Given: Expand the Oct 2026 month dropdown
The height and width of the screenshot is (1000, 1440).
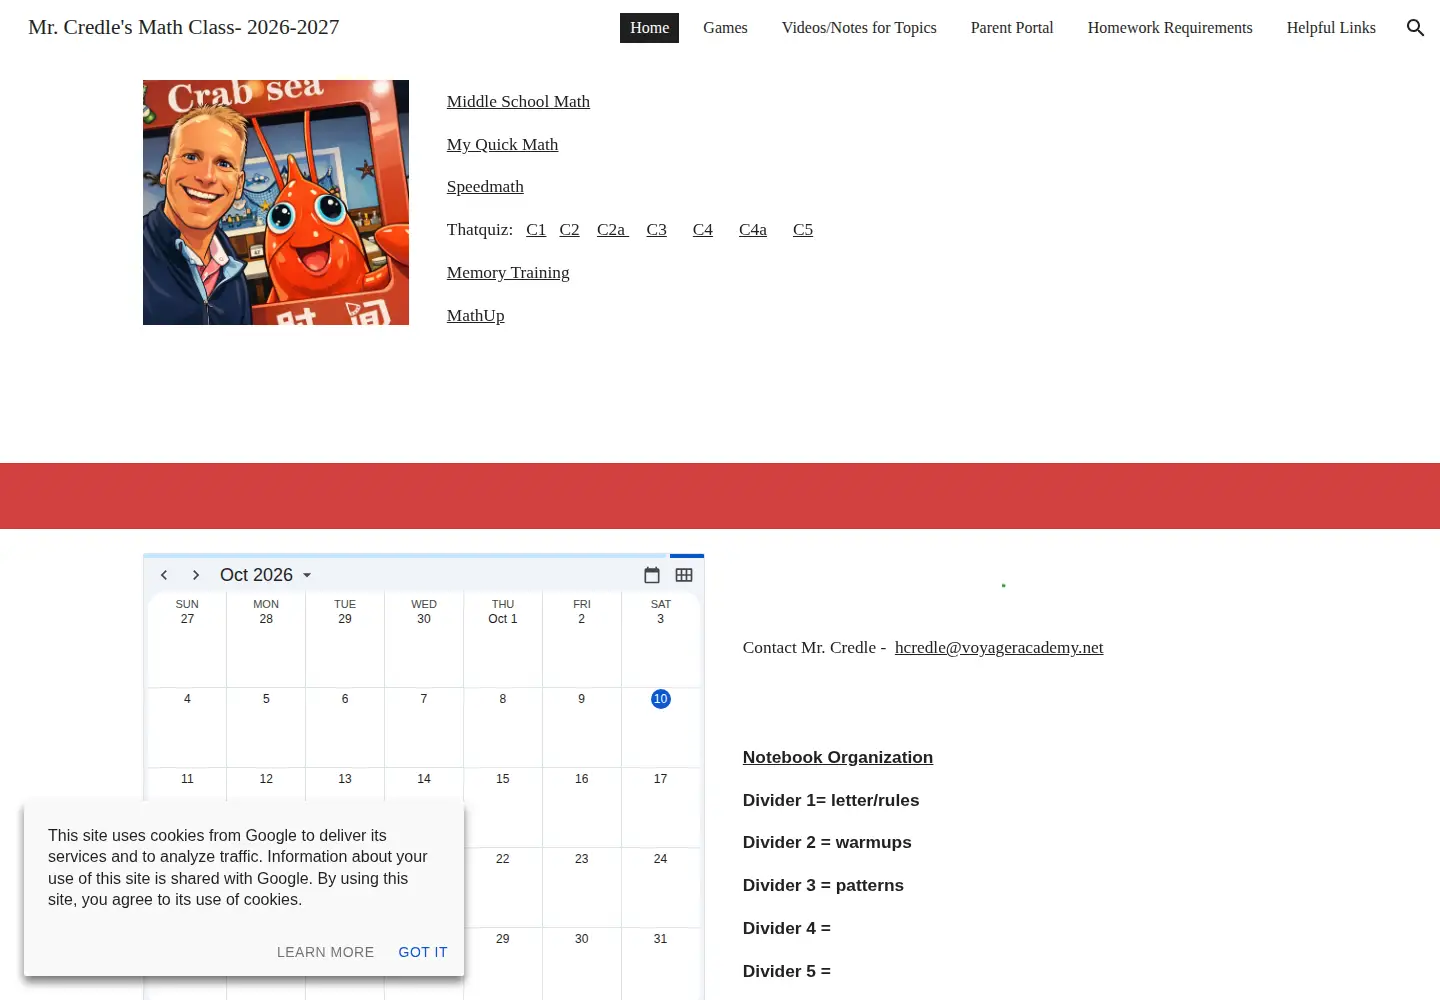Looking at the screenshot, I should [x=266, y=575].
